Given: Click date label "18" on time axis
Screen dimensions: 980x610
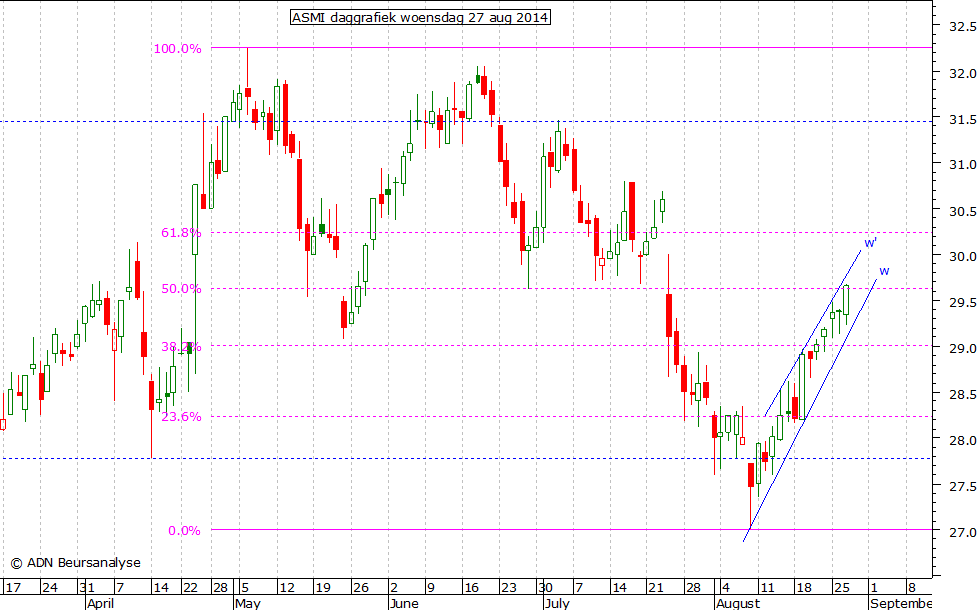Looking at the screenshot, I should tap(804, 588).
